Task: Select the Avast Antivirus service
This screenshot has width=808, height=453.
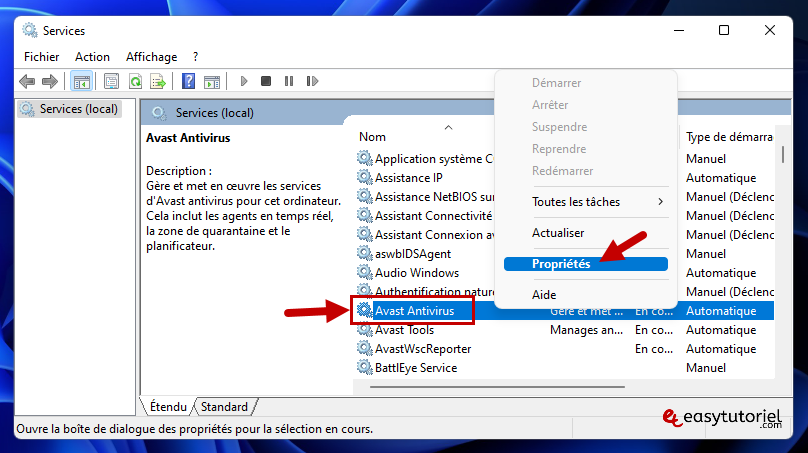Action: click(x=414, y=311)
